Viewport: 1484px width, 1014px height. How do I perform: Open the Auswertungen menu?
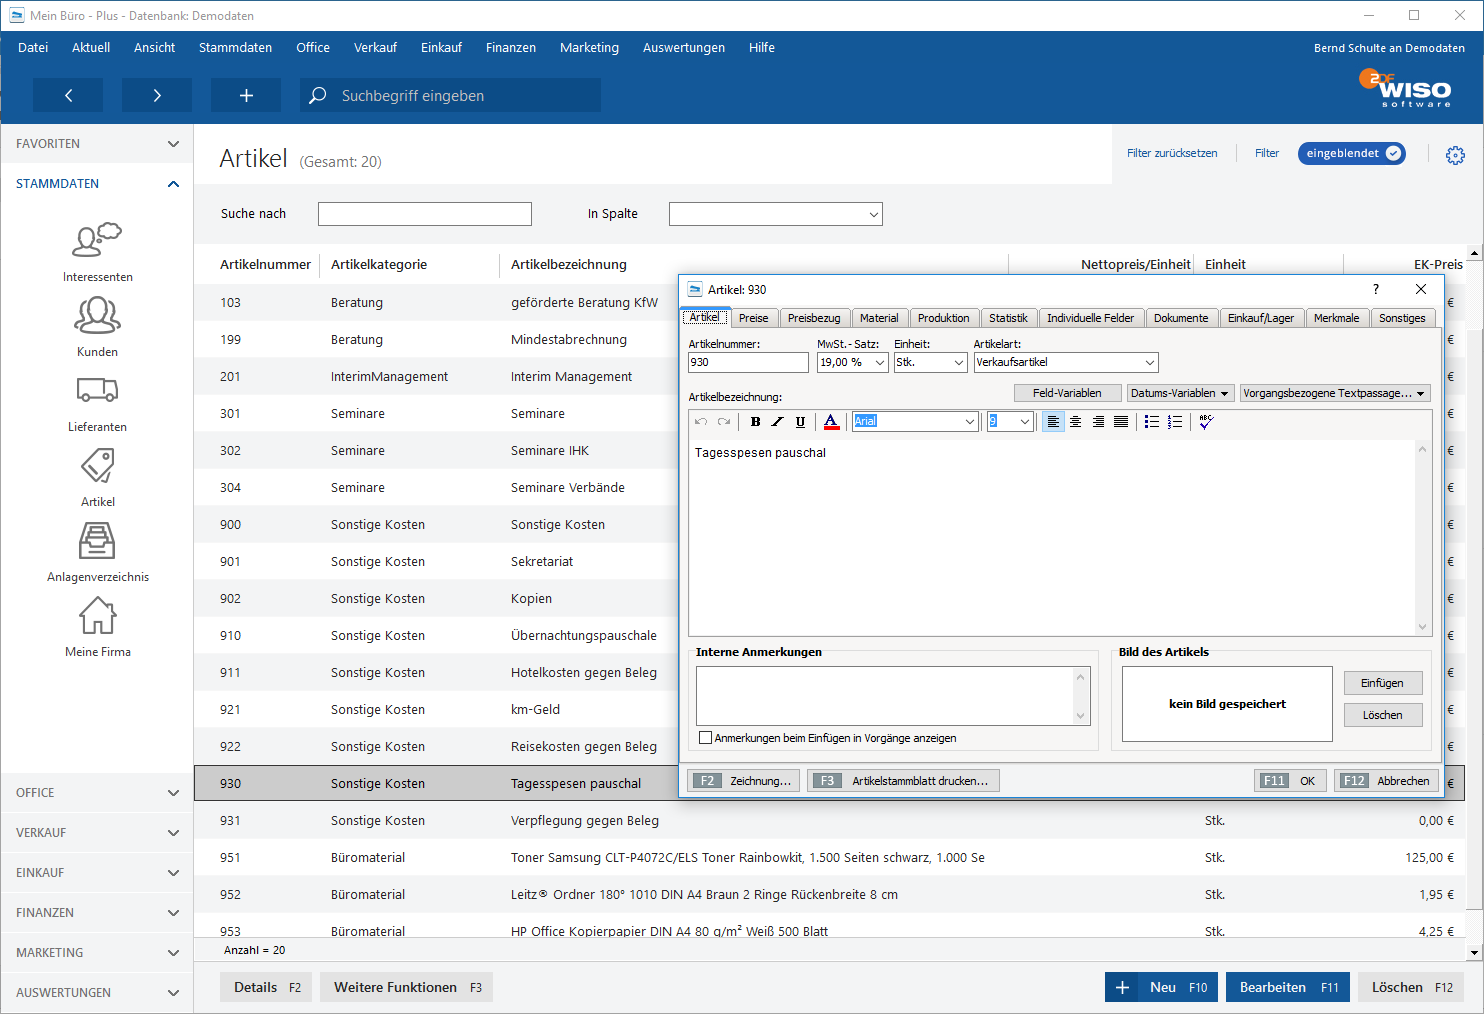[x=684, y=48]
